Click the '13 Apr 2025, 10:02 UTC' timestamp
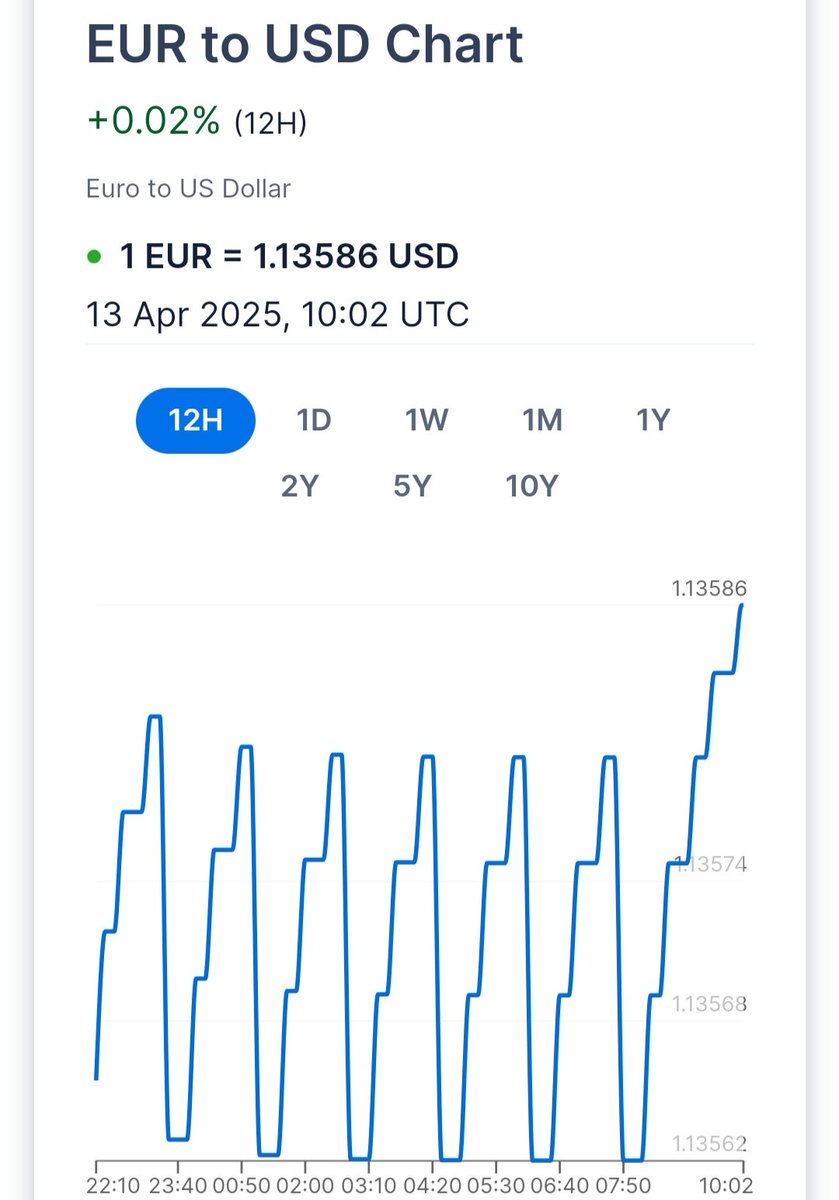 coord(278,315)
